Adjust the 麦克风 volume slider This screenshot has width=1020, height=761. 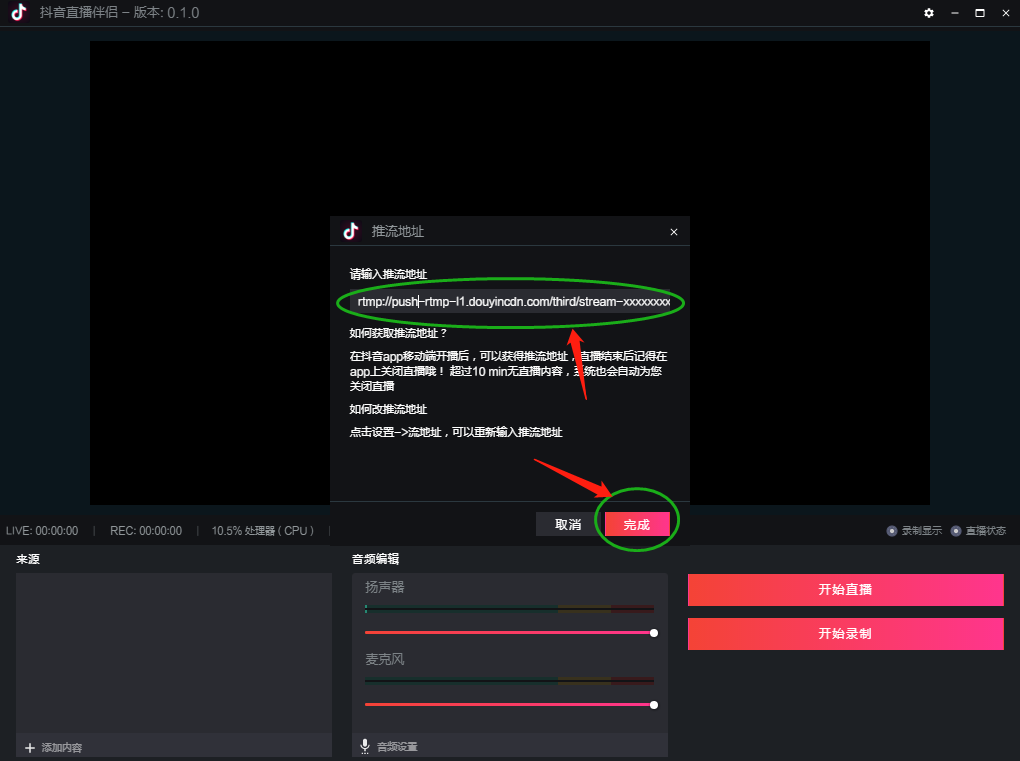point(510,705)
